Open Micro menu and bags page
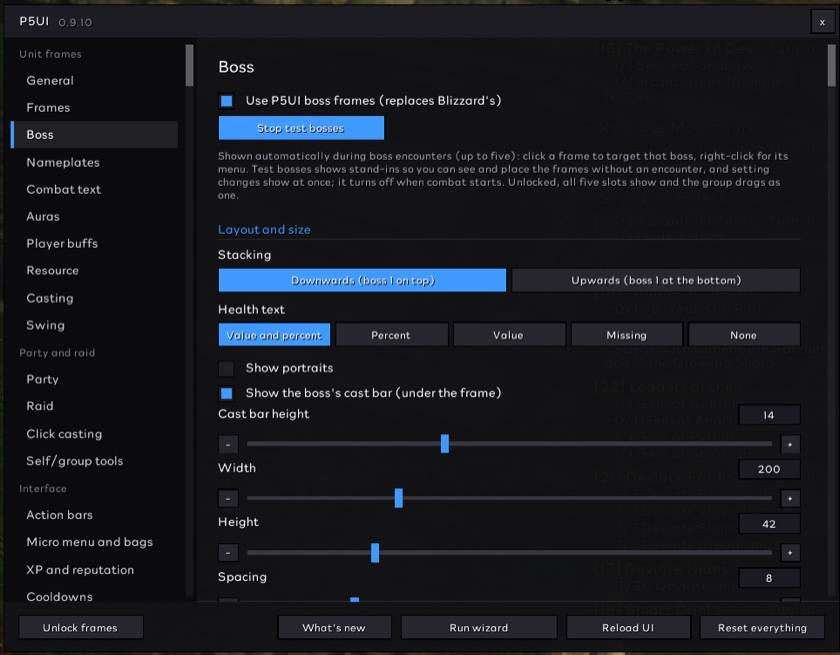Screen dimensions: 840x655 pos(94,542)
